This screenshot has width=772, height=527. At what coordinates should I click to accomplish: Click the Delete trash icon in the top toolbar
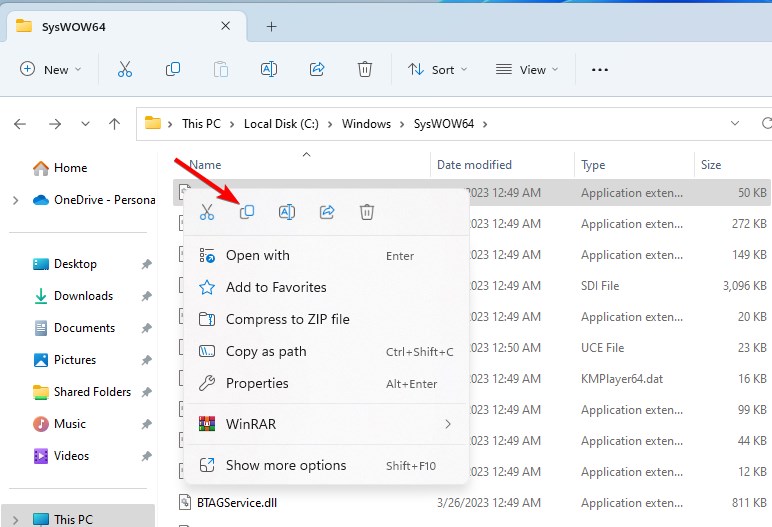[365, 69]
